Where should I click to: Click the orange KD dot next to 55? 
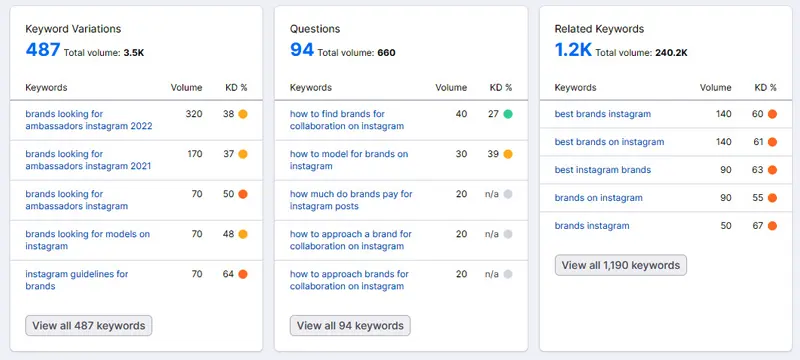tap(772, 198)
